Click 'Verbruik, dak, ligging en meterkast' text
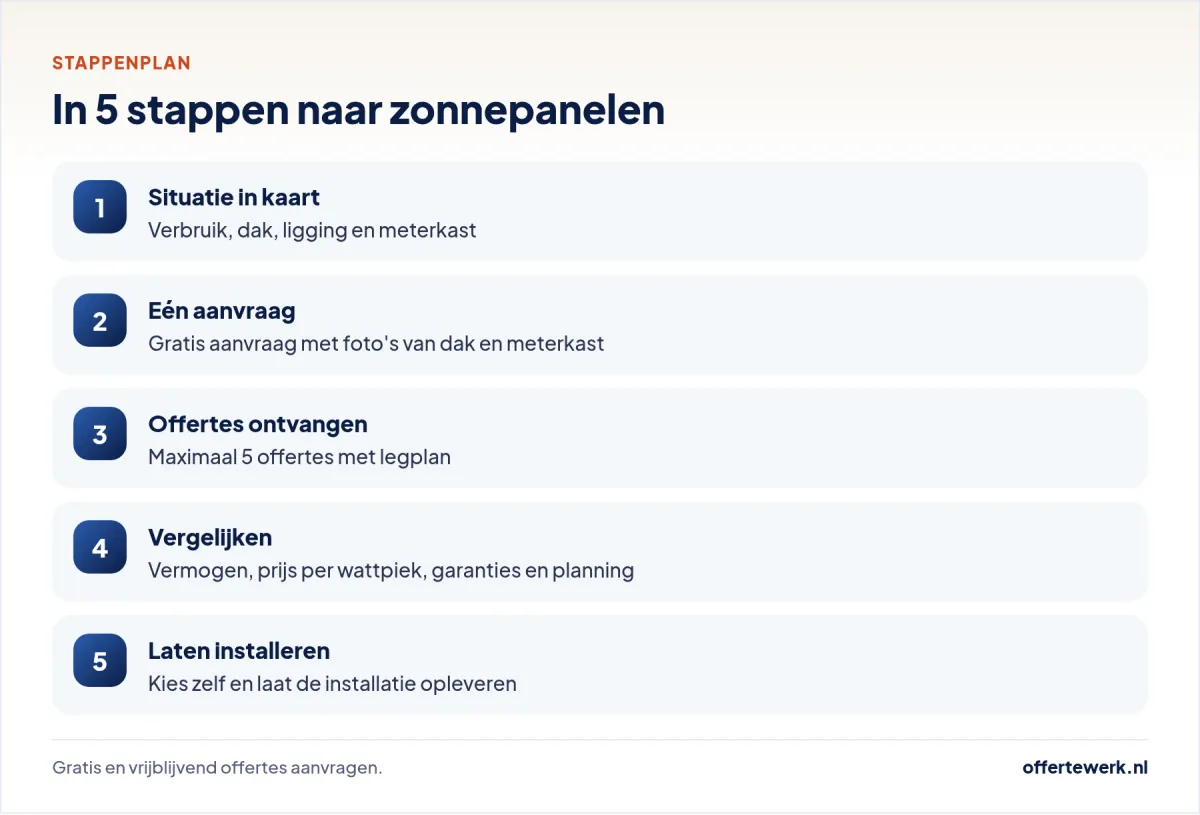 tap(312, 230)
